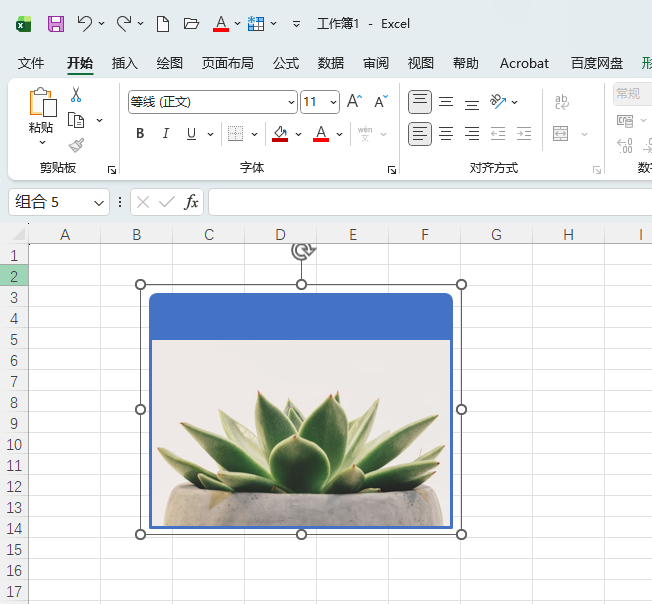Create a new blank workbook
Viewport: 652px width, 604px height.
(163, 24)
